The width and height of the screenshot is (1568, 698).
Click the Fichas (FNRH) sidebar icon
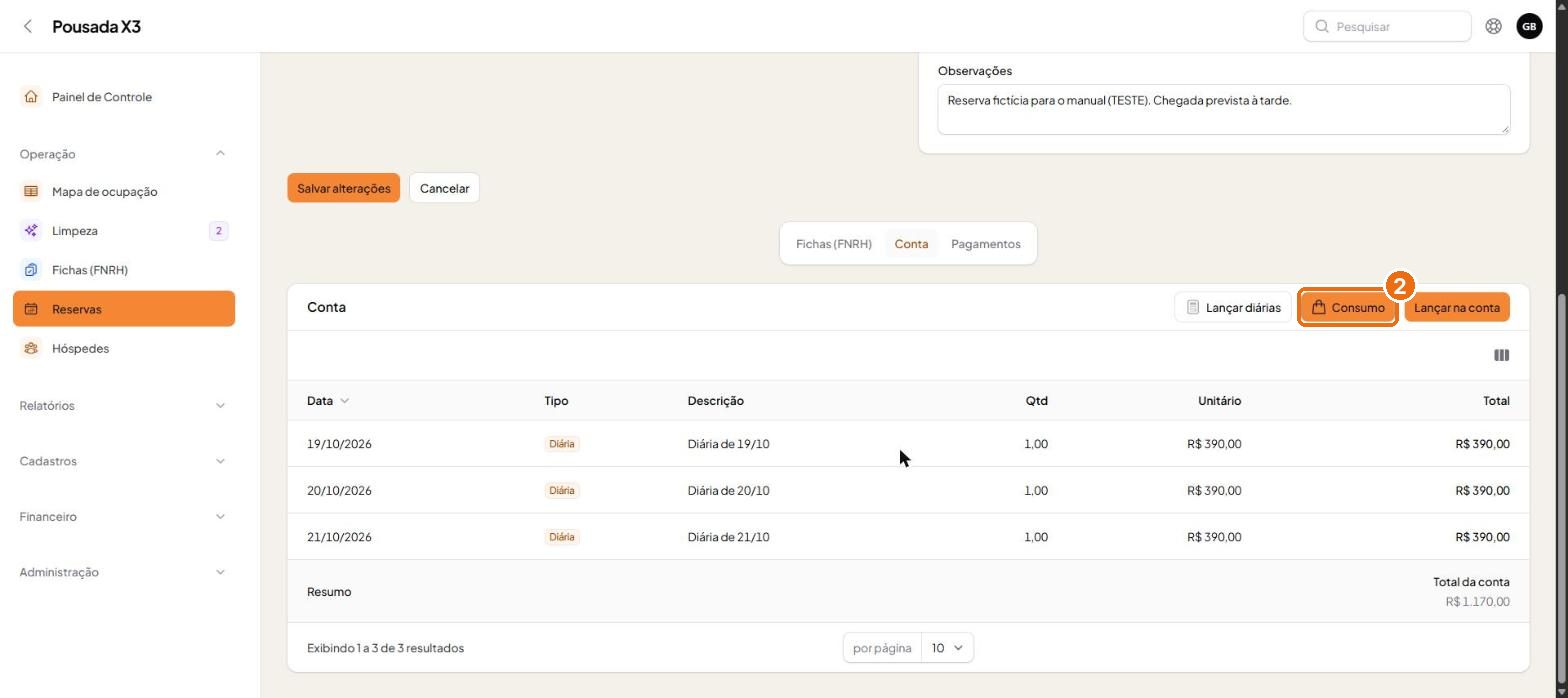31,270
